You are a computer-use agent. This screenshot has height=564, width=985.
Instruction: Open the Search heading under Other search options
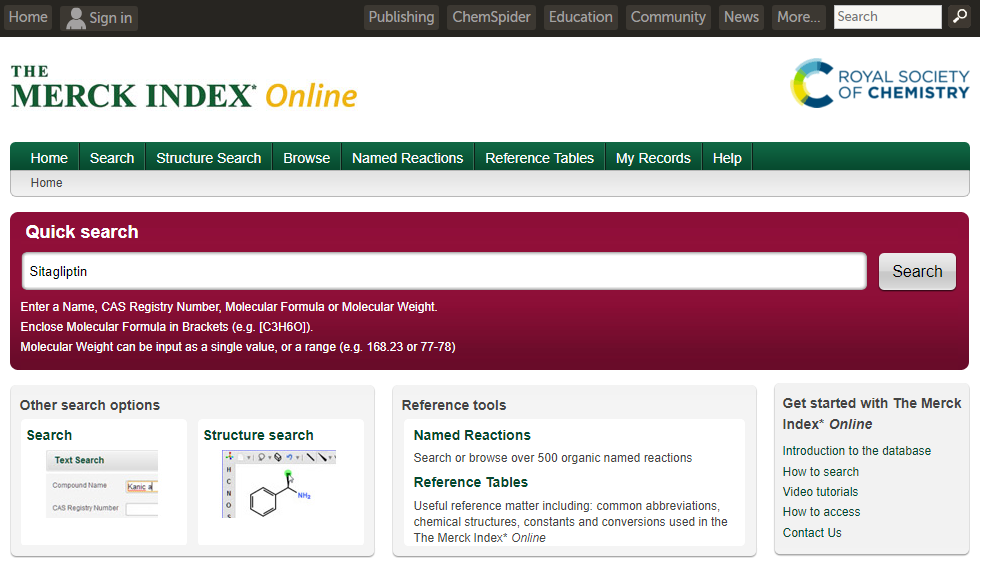pos(49,435)
